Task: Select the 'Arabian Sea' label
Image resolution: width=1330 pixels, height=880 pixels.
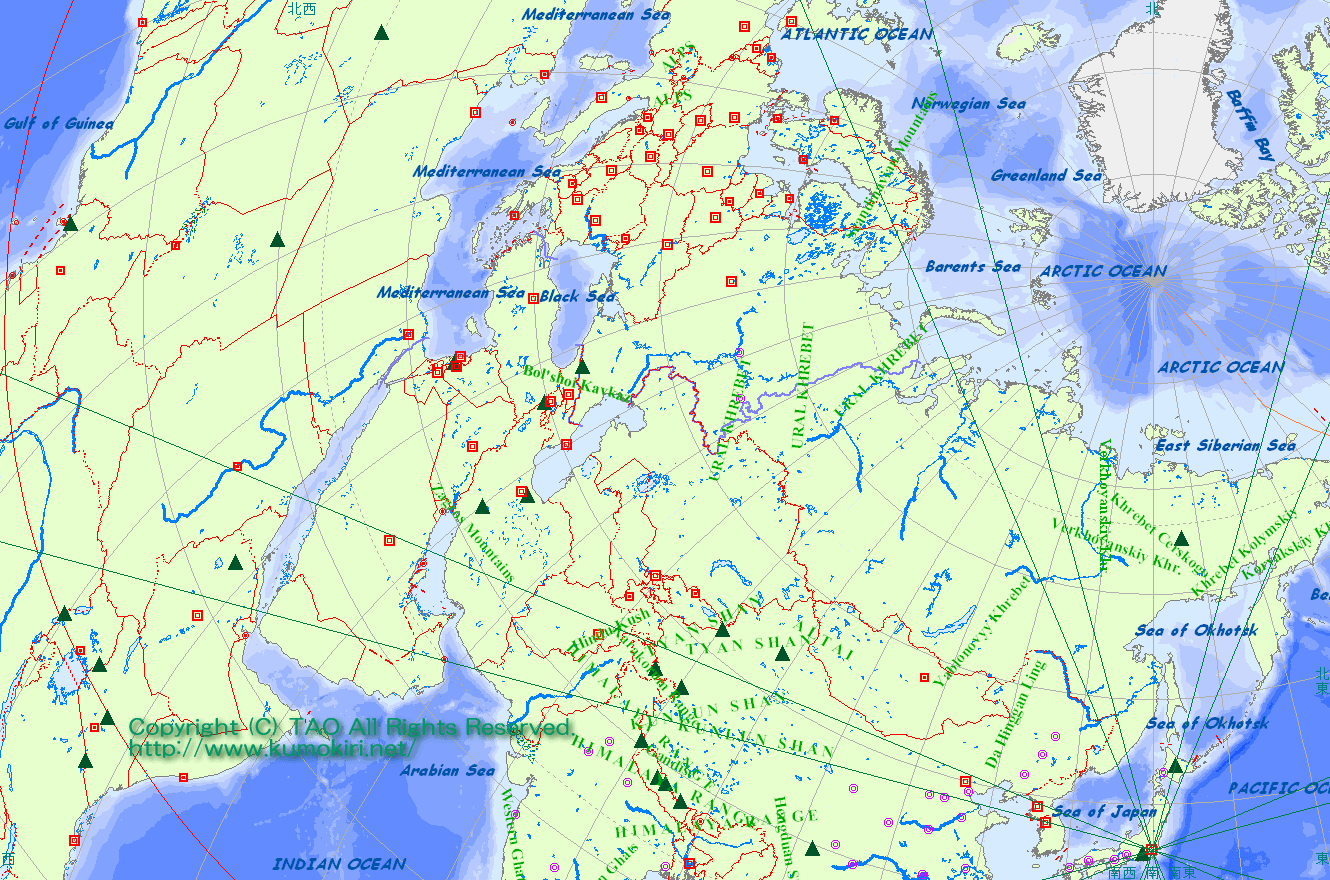Action: (x=447, y=770)
